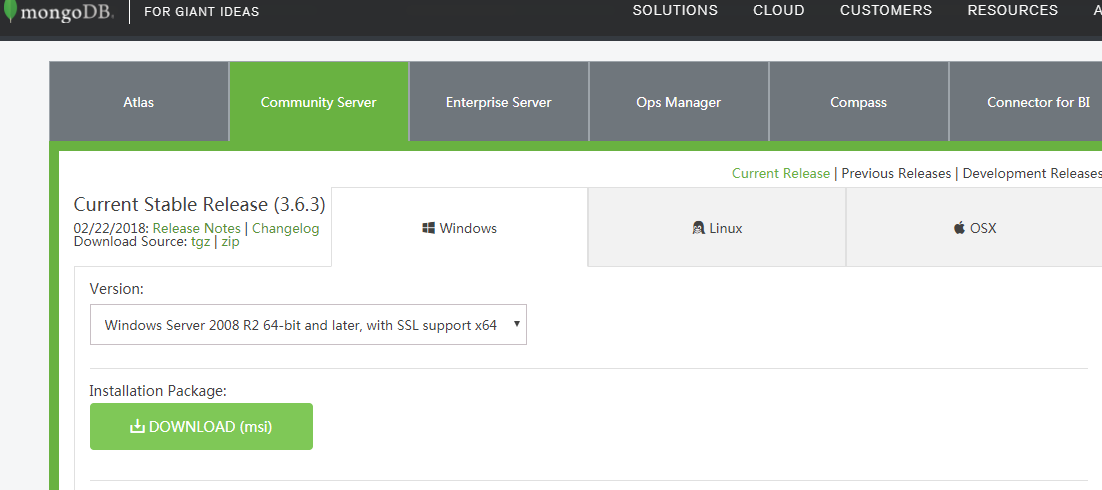Screen dimensions: 1102x490
Task: Open the Changelog link
Action: [285, 228]
